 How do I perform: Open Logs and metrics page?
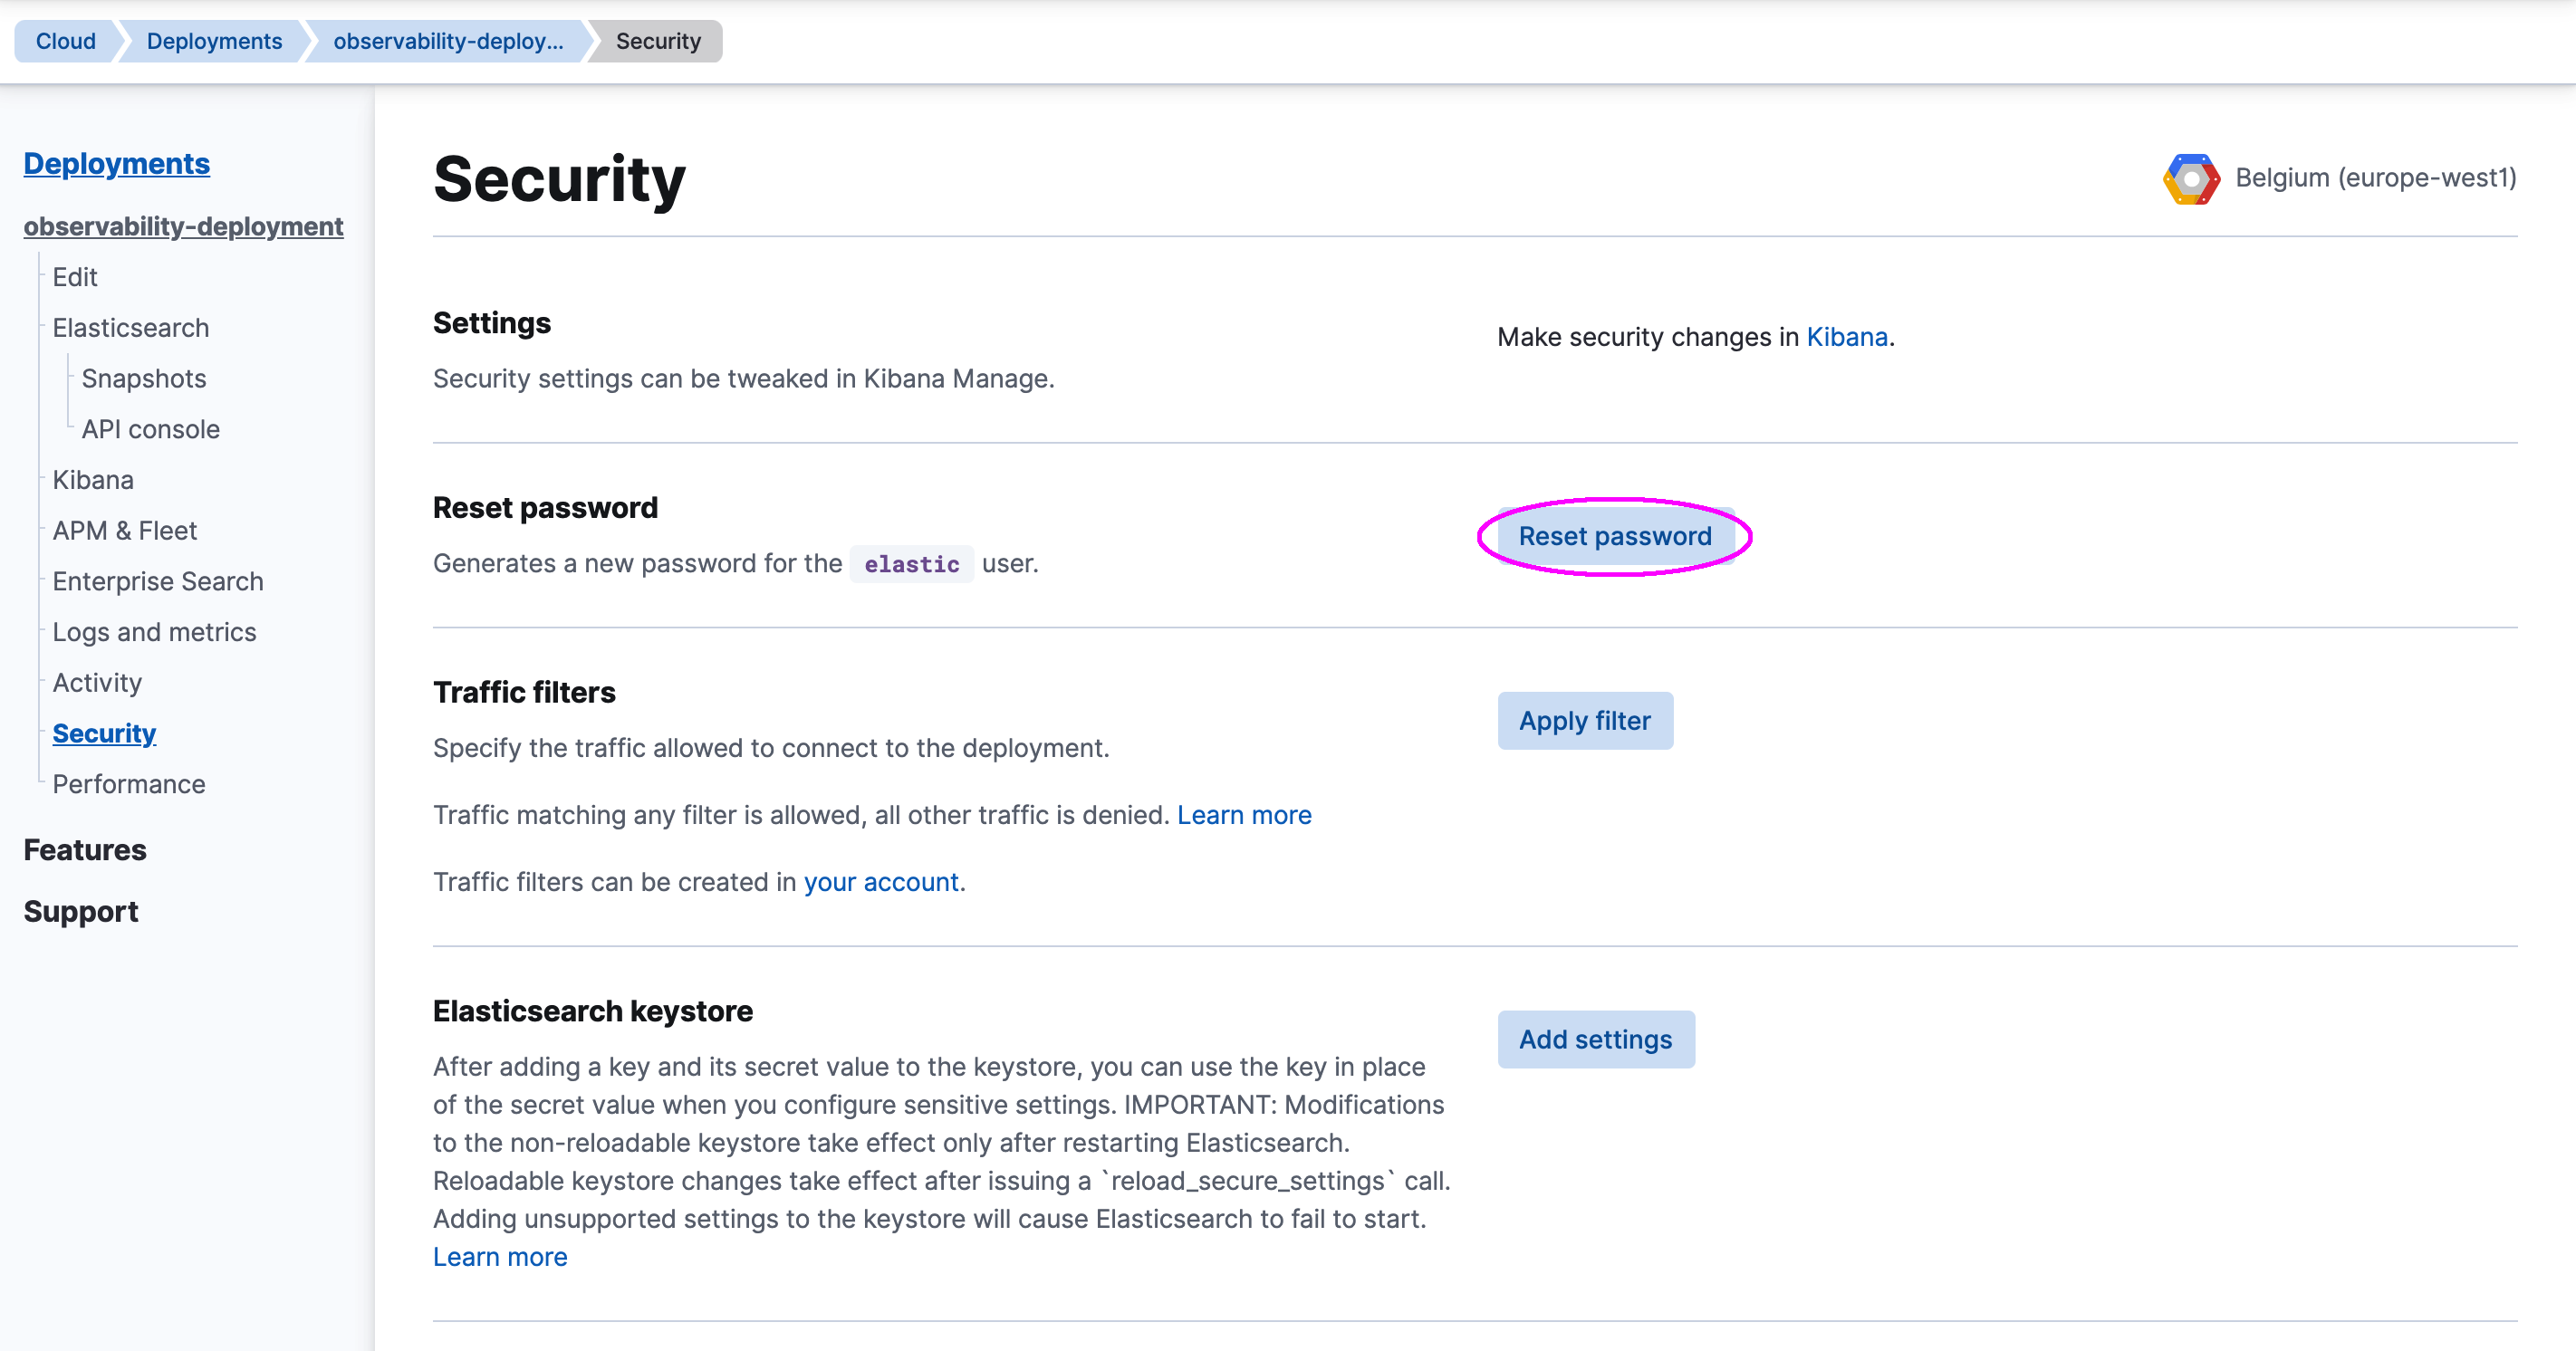coord(154,633)
